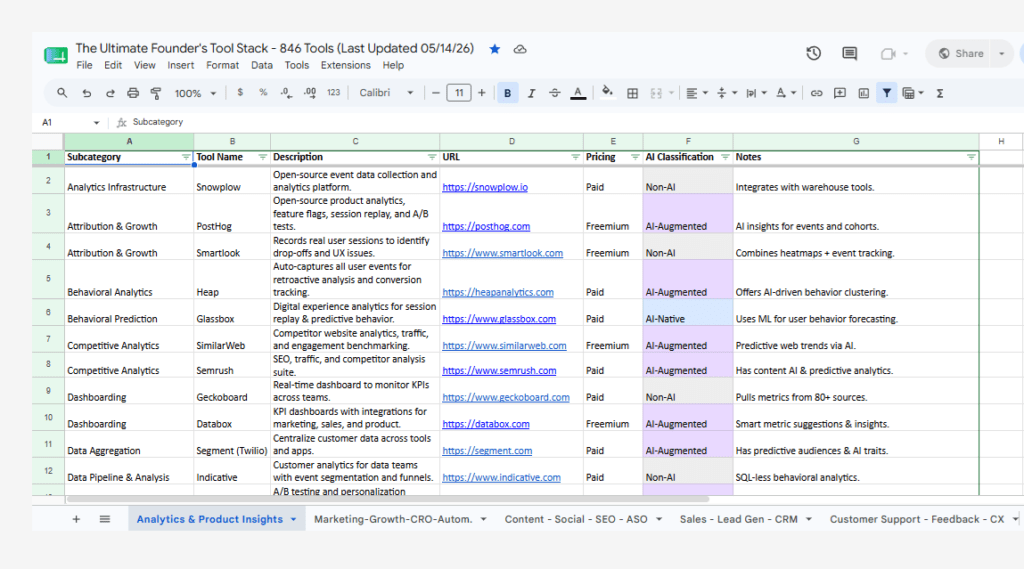Decrease decimal places icon

point(286,93)
